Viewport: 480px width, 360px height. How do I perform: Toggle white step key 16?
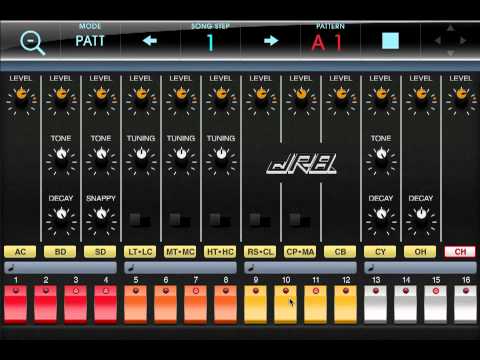pos(465,304)
